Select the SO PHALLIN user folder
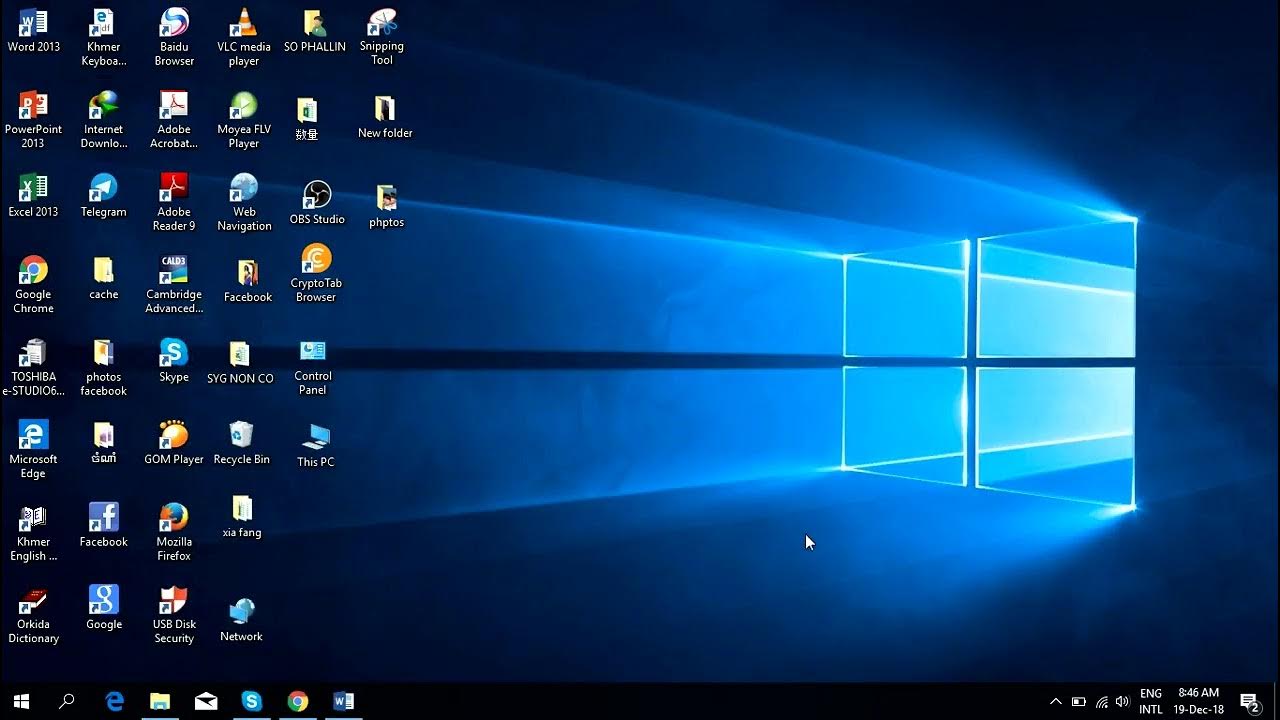This screenshot has width=1280, height=720. pyautogui.click(x=314, y=31)
